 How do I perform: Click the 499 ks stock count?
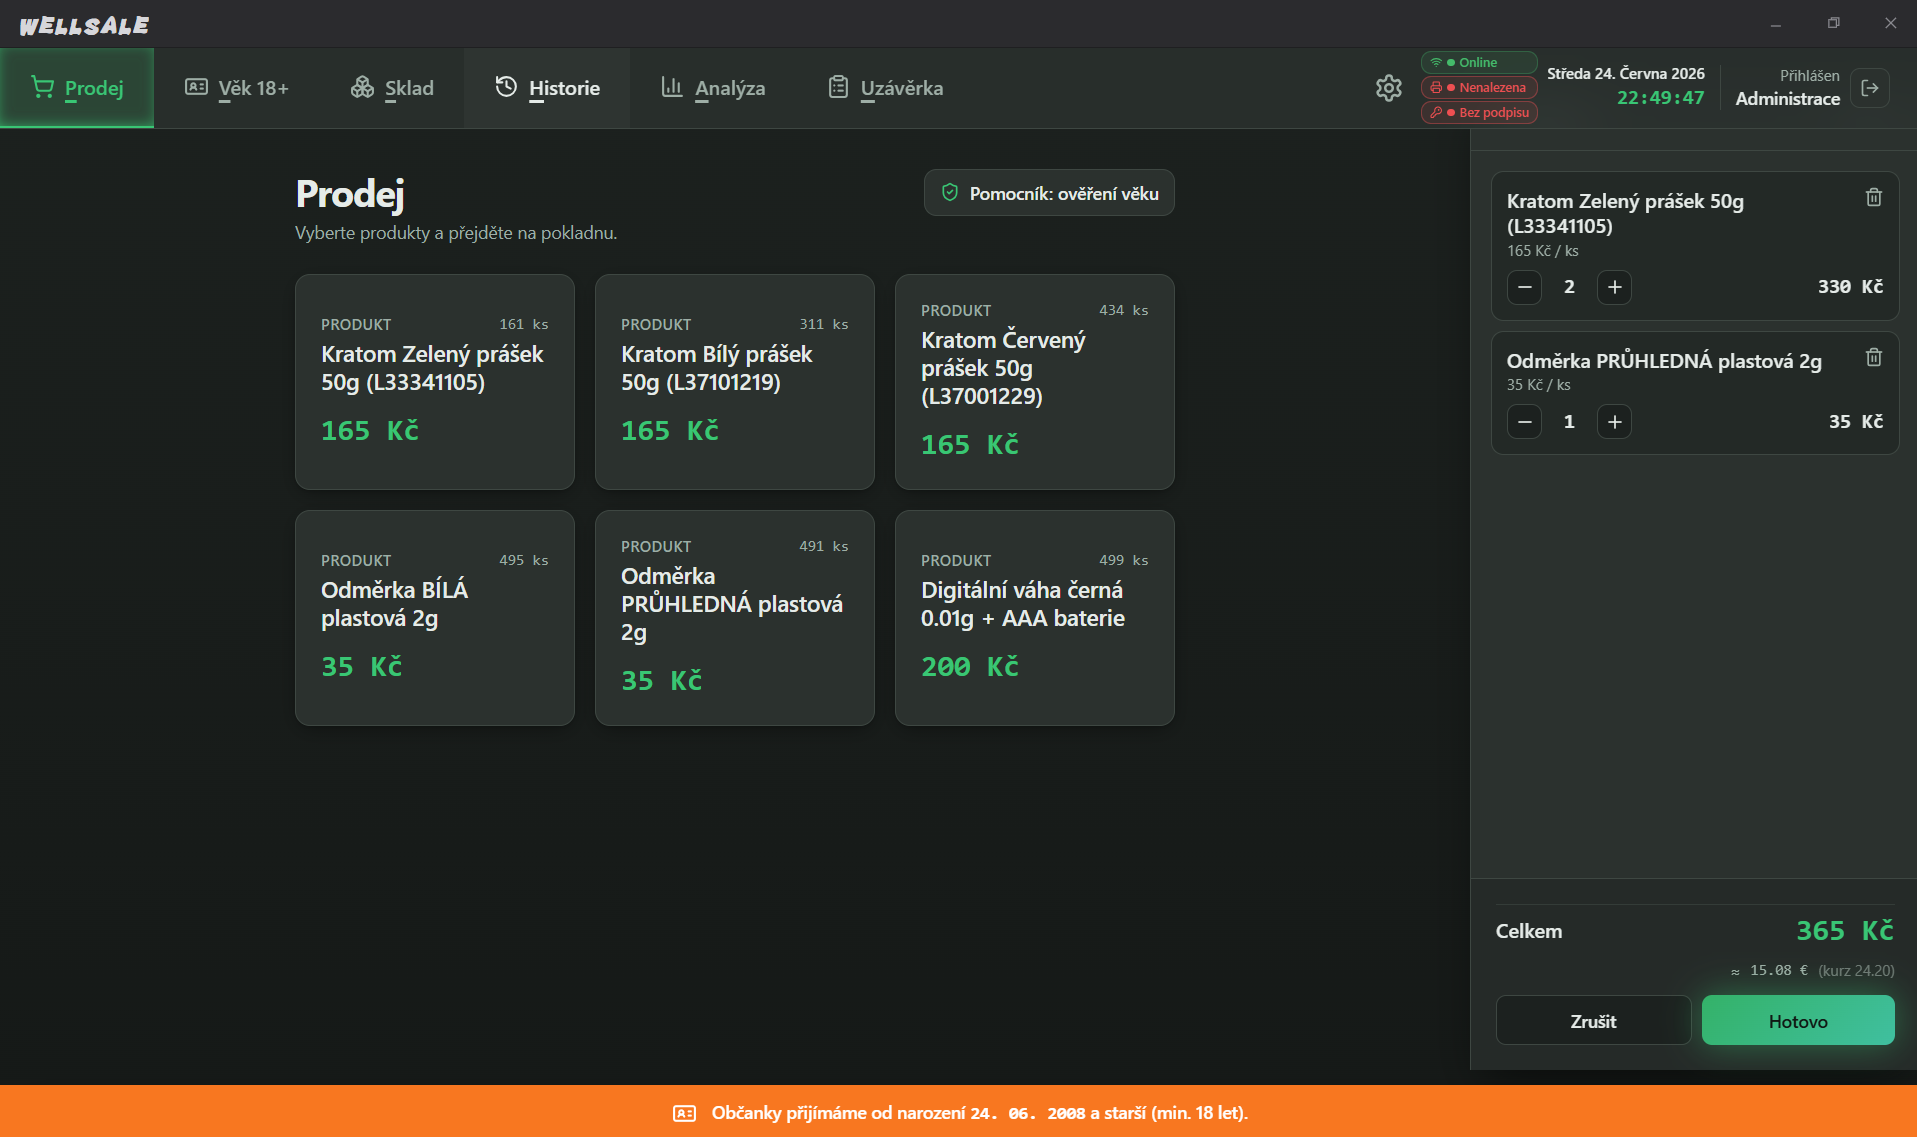point(1124,560)
